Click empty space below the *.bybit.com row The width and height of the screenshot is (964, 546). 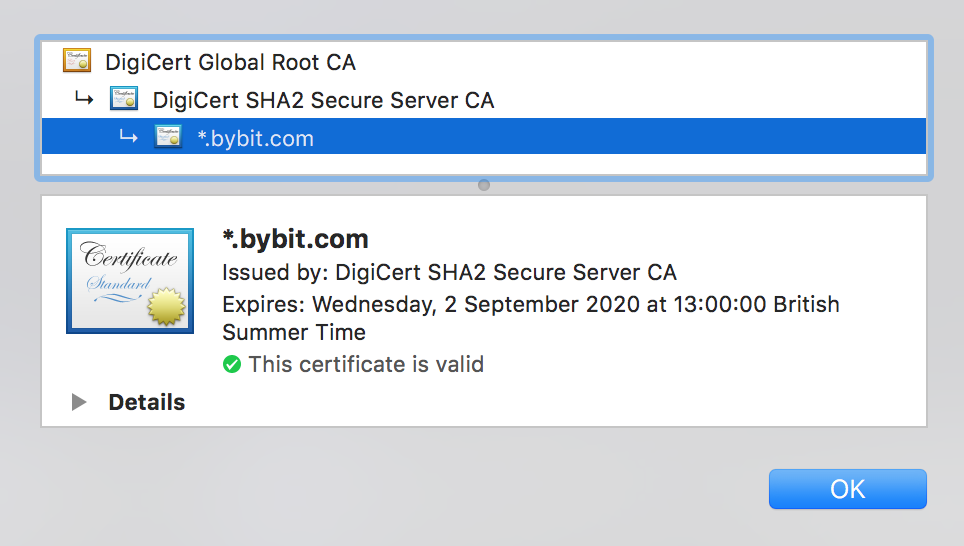484,164
